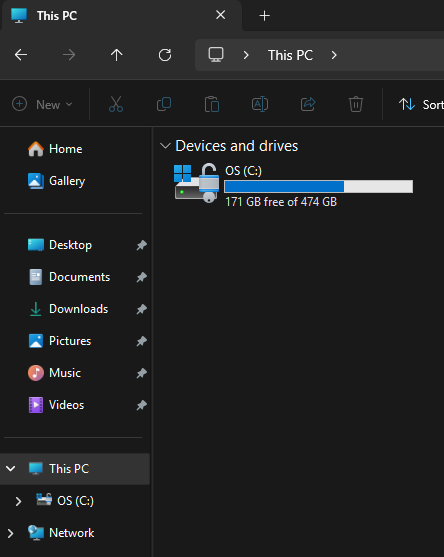Click the Share icon in toolbar

[308, 104]
